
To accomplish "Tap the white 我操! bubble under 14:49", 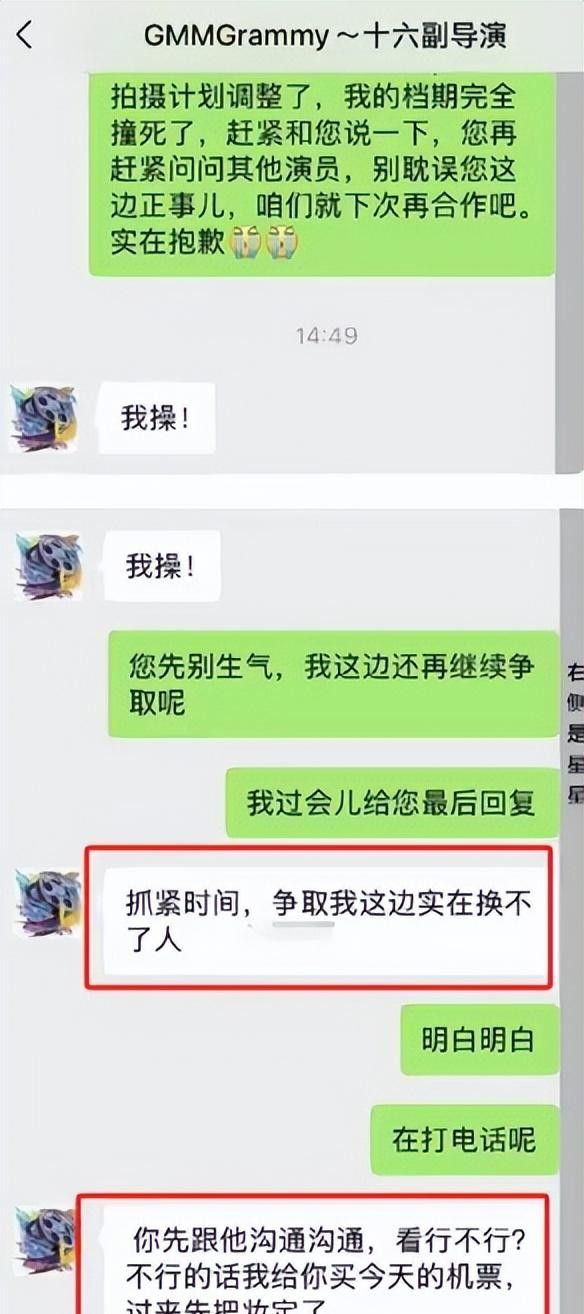I will tap(155, 418).
